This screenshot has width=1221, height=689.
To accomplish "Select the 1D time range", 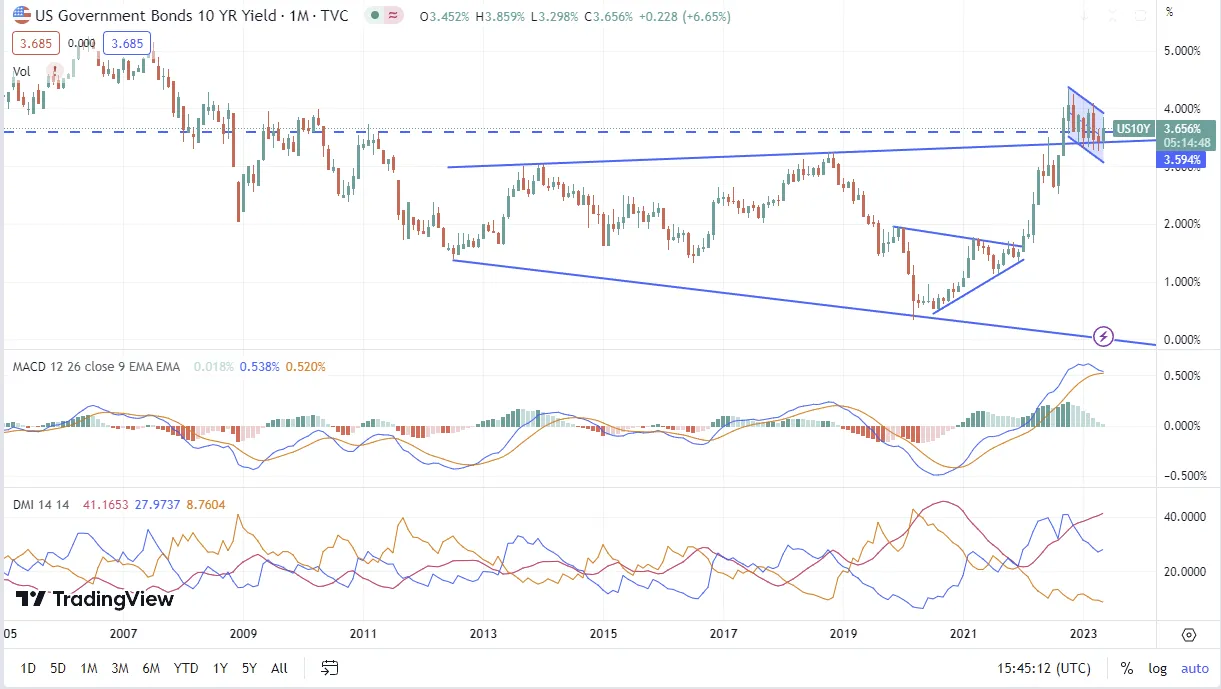I will [x=28, y=668].
